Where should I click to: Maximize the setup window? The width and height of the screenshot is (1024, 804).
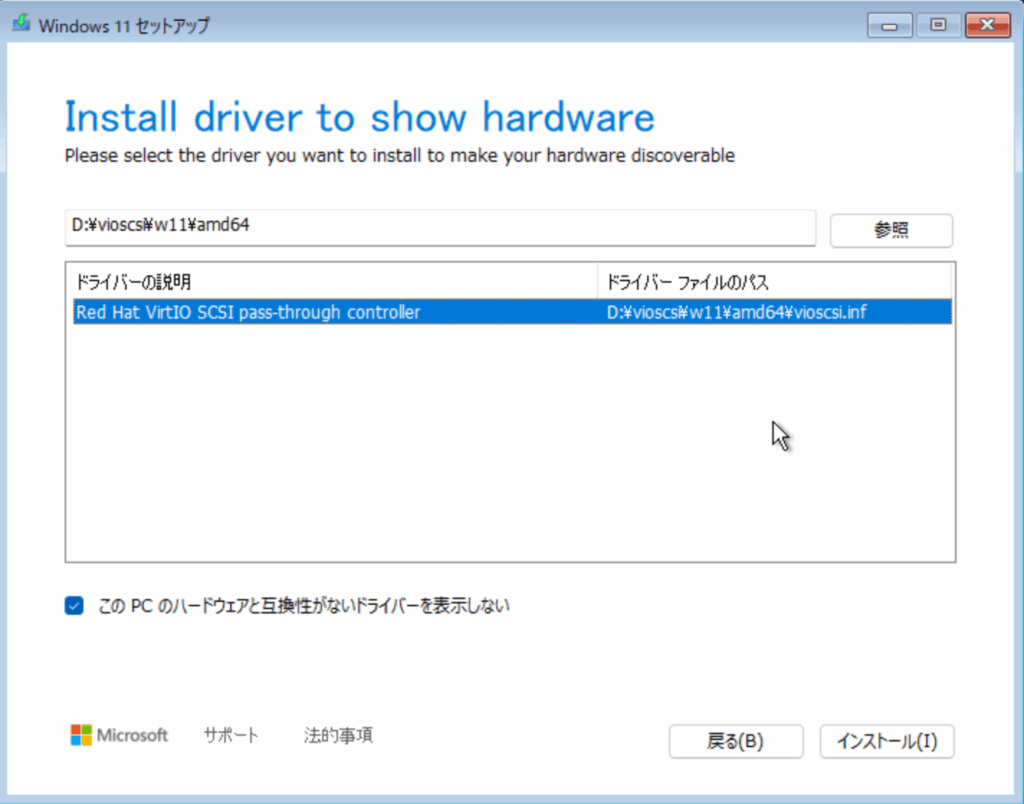(937, 24)
